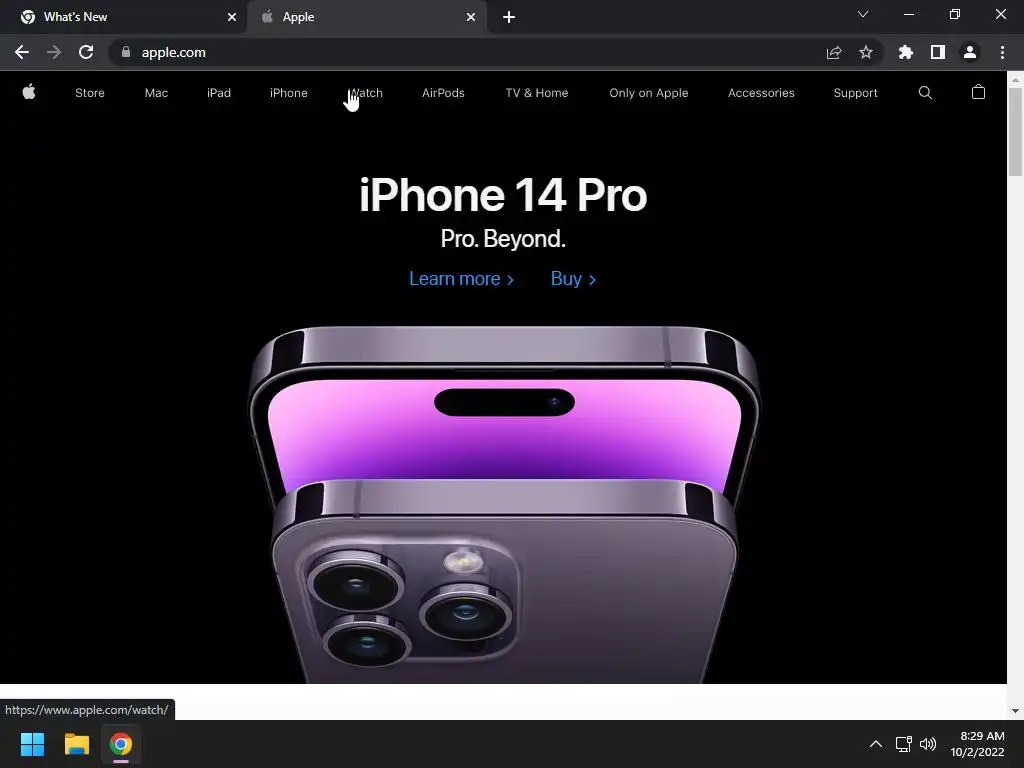Open the Windows Start menu
The width and height of the screenshot is (1024, 768).
tap(32, 744)
